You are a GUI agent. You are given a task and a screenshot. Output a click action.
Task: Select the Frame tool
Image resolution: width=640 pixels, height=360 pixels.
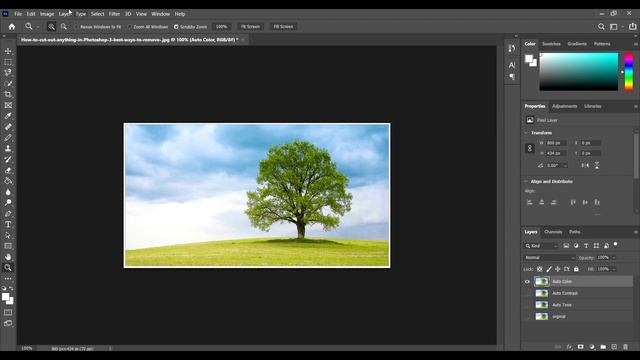coord(8,105)
